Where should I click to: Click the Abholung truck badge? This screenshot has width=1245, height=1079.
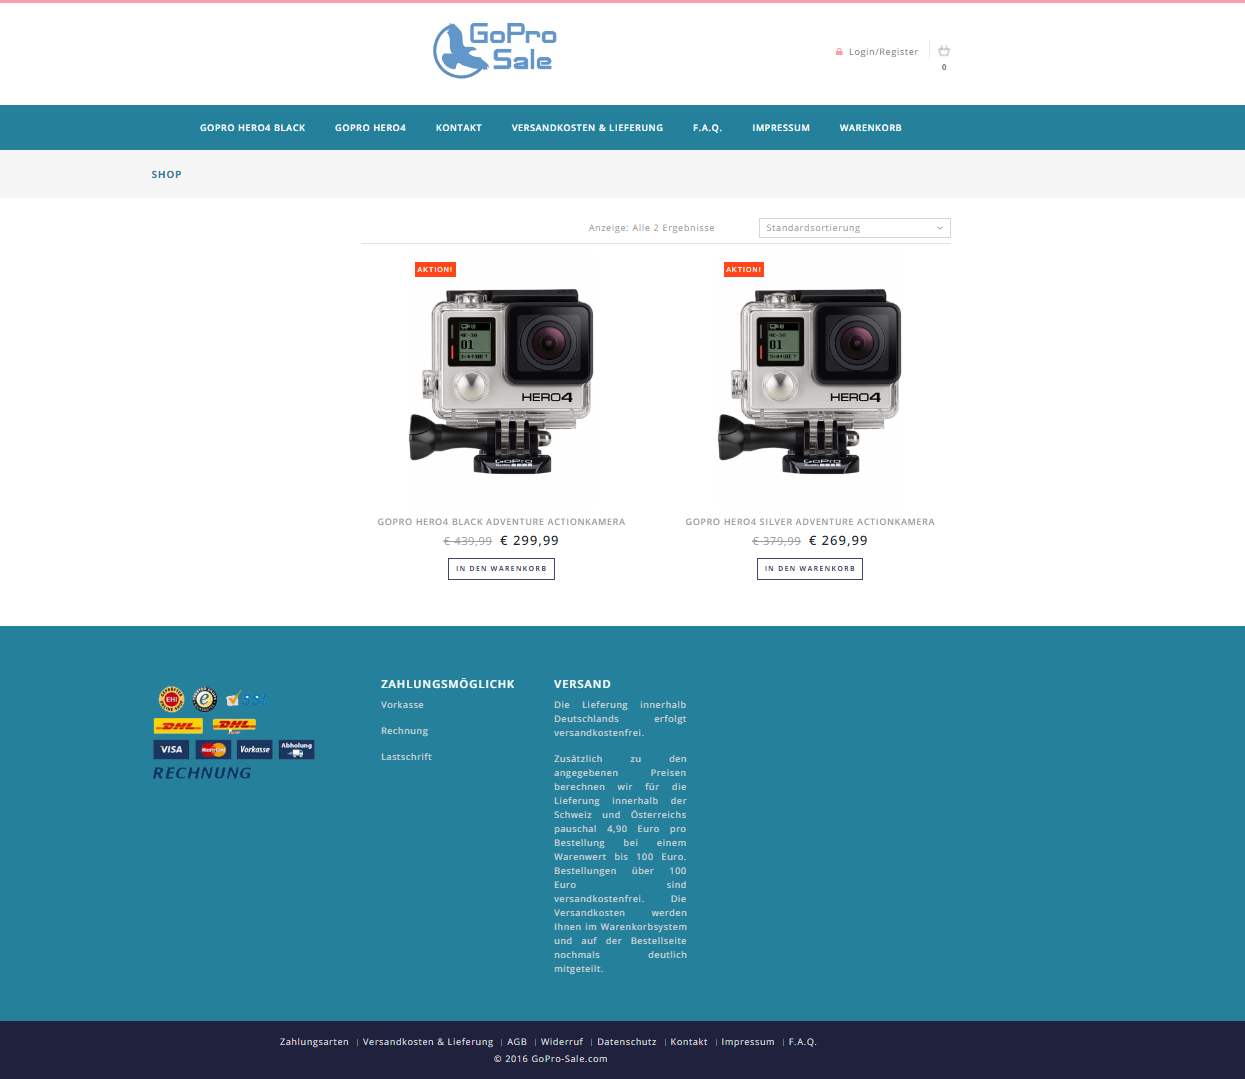point(297,749)
